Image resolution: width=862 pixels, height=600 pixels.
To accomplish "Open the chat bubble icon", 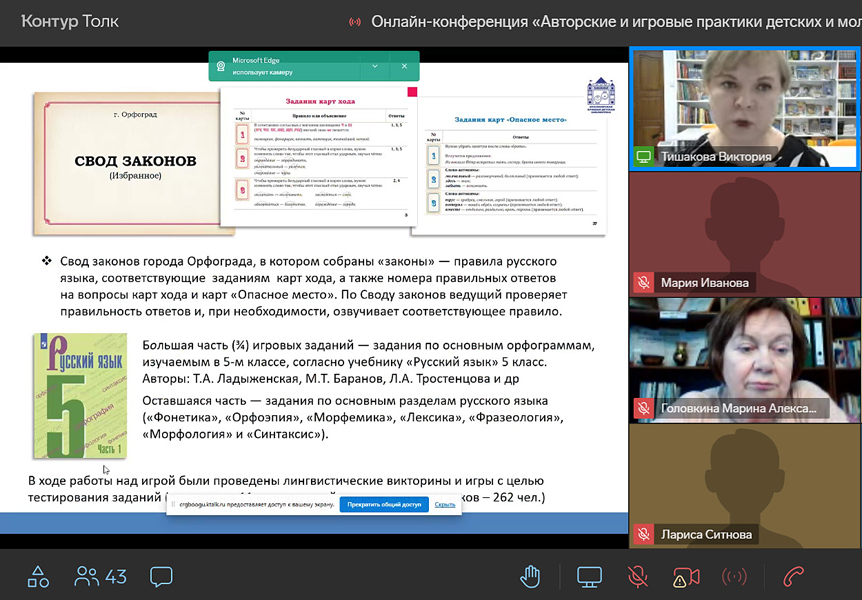I will coord(161,576).
